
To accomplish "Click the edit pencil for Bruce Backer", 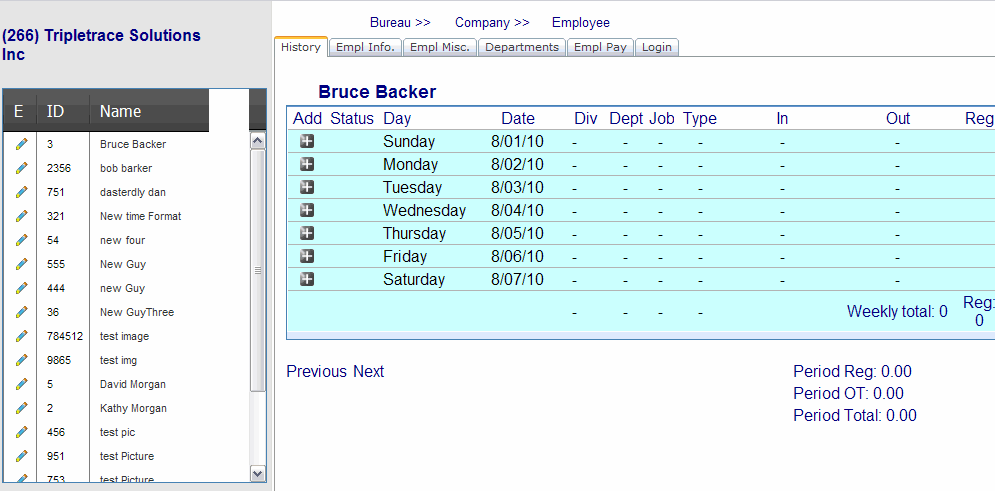I will pos(21,144).
